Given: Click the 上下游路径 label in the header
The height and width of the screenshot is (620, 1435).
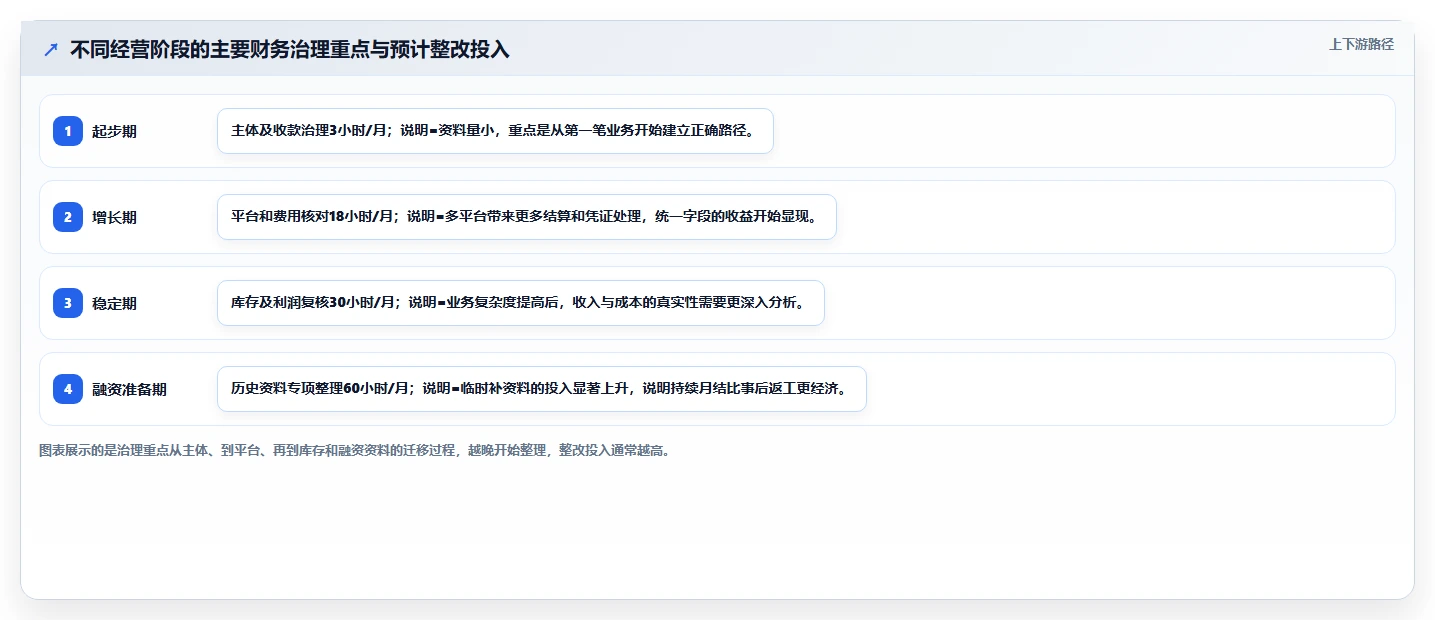Looking at the screenshot, I should coord(1361,44).
